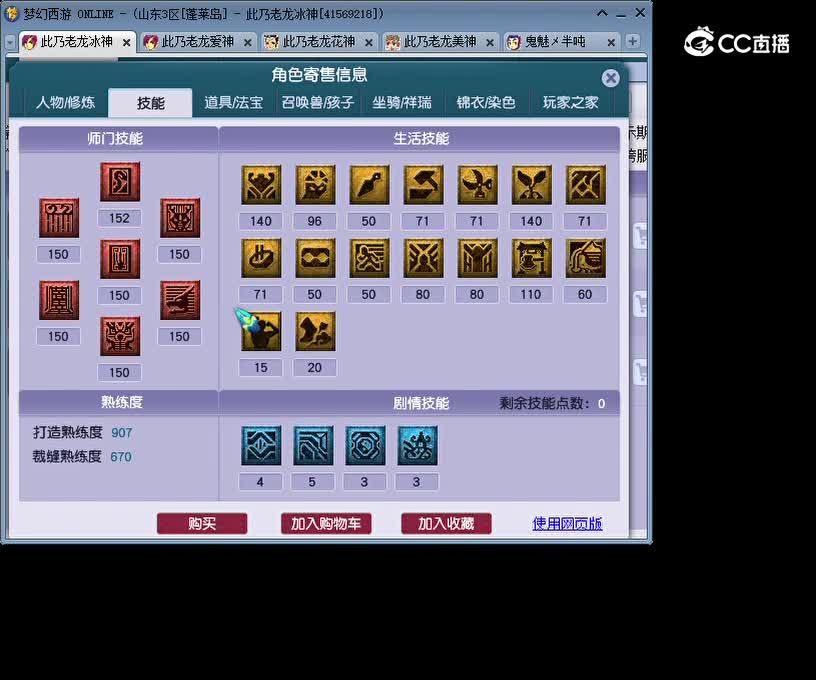Viewport: 816px width, 680px height.
Task: Switch to the 此乃老龙爱神 window tab
Action: pos(198,42)
